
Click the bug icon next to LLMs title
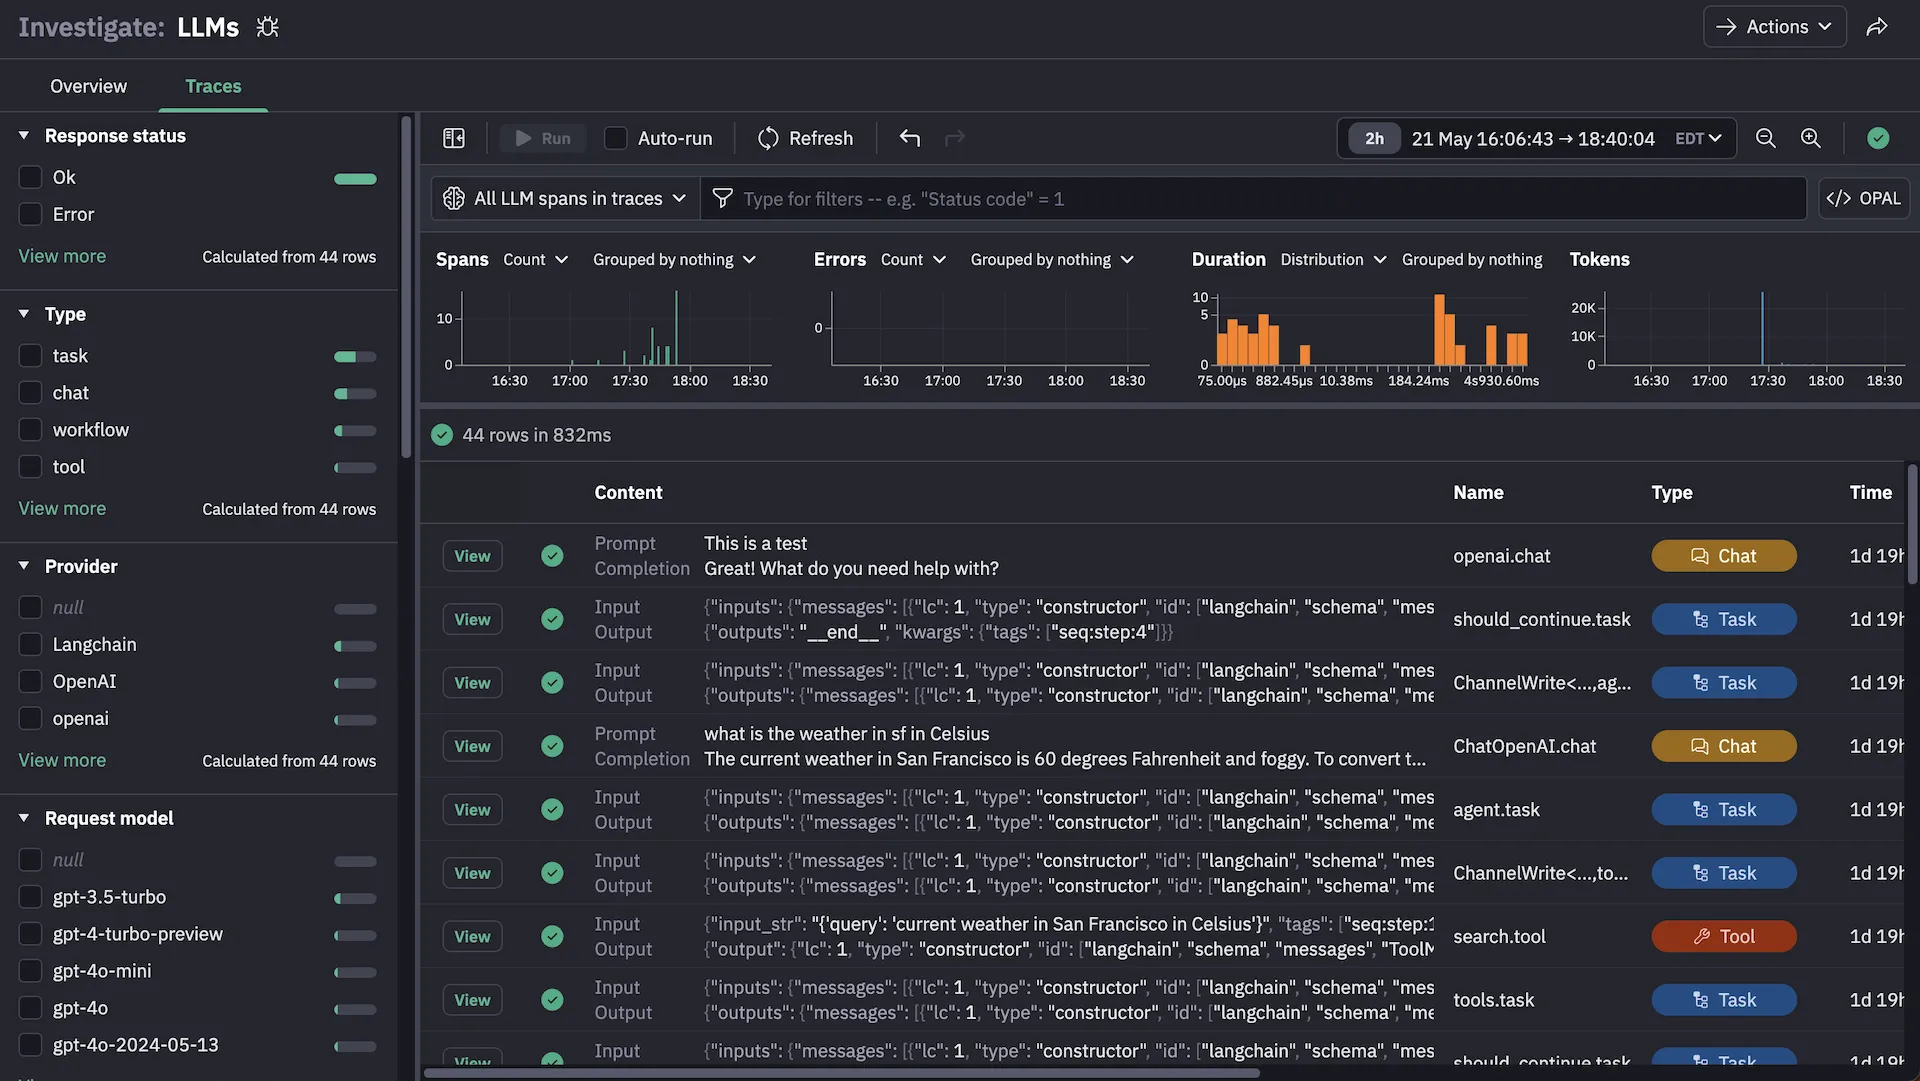267,27
